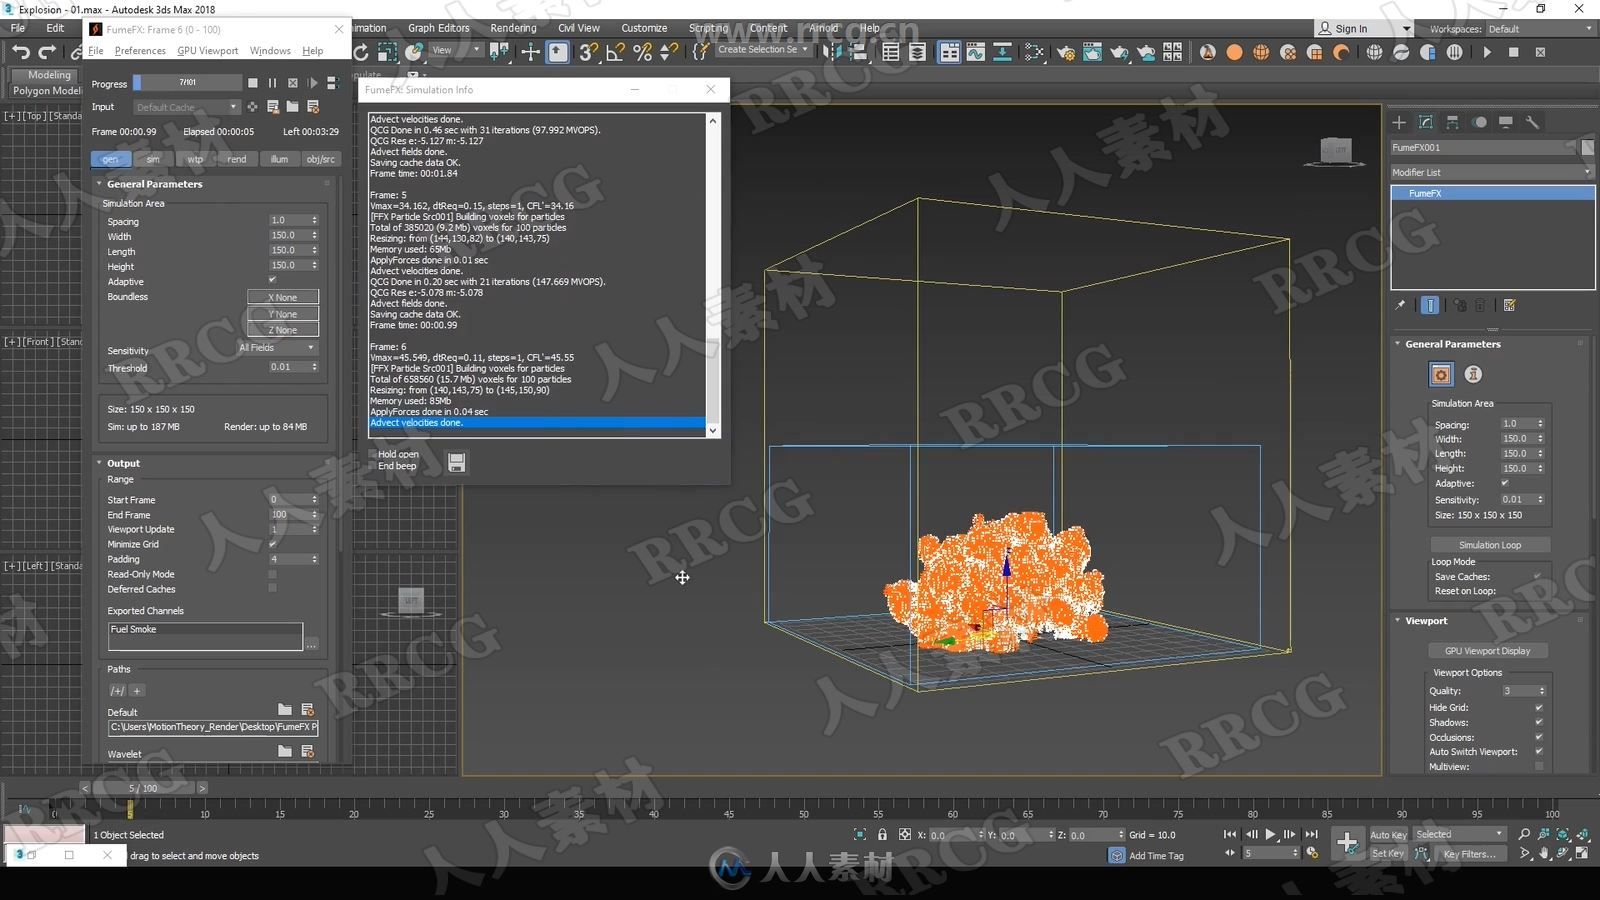Click Zoom Extents All Selected icon
The height and width of the screenshot is (900, 1600).
click(1582, 834)
